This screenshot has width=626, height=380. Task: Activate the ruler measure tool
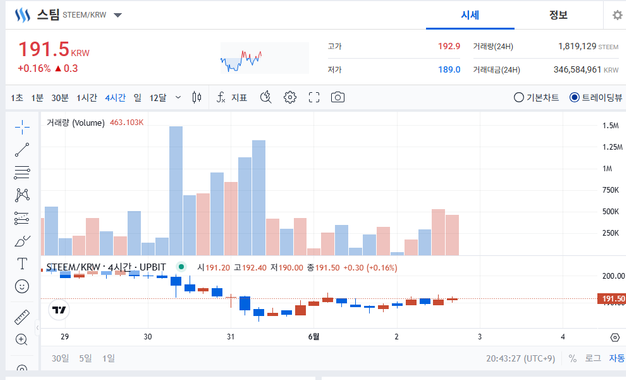22,317
